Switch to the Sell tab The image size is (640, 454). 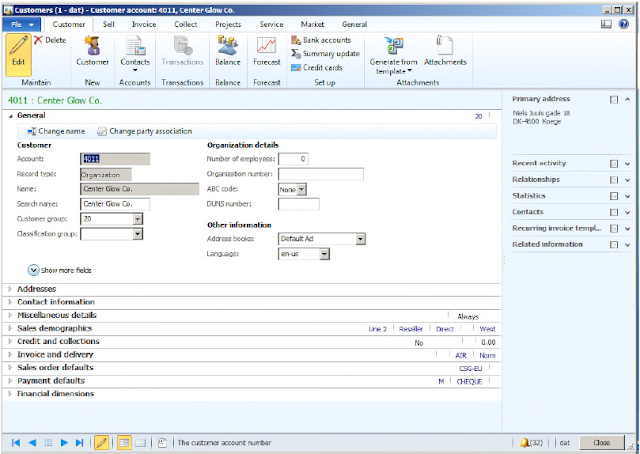[x=109, y=24]
